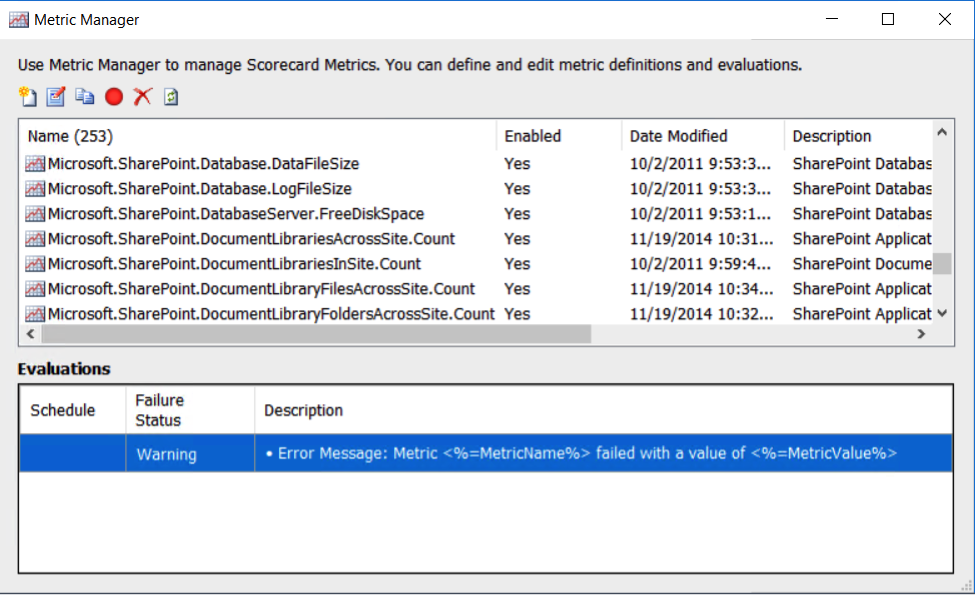Select Microsoft.SharePoint.Database.DataFileSize metric
Viewport: 975px width, 595px height.
[x=203, y=164]
